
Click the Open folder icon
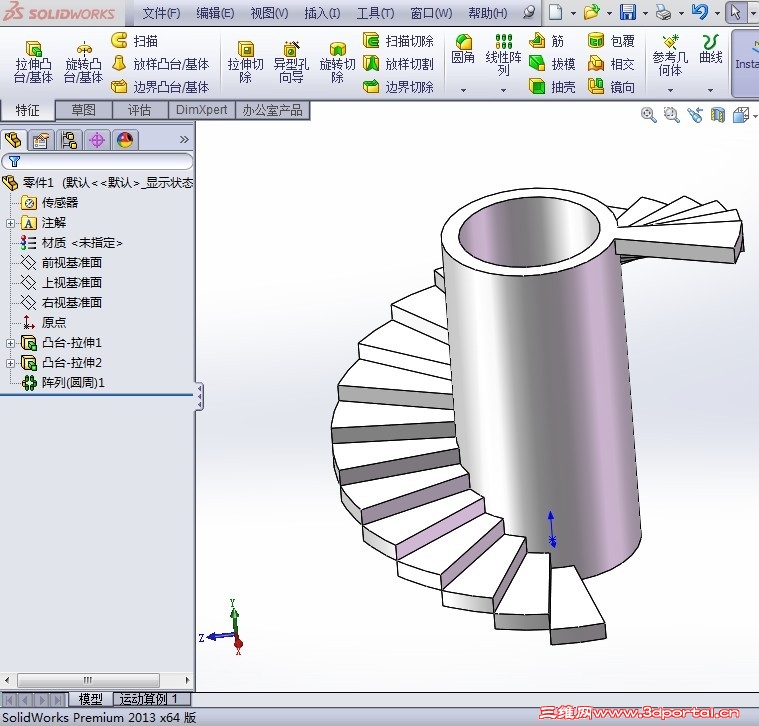[x=592, y=12]
